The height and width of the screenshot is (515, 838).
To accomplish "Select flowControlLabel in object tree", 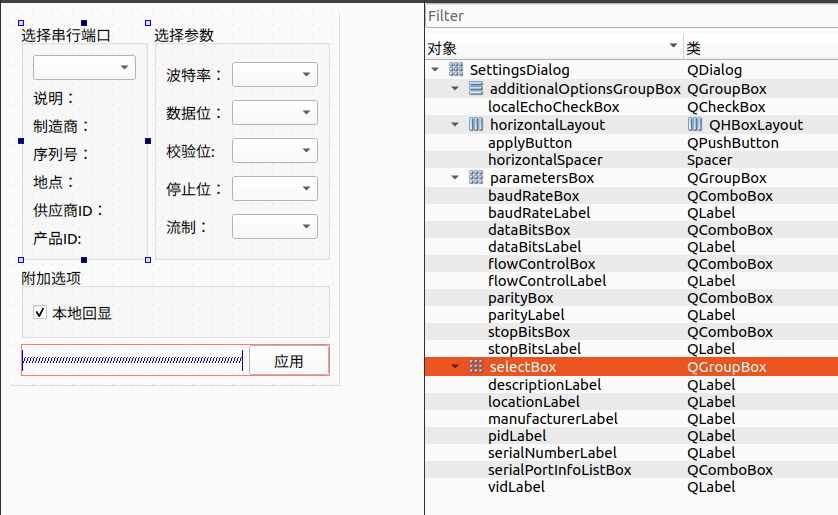I will point(547,280).
